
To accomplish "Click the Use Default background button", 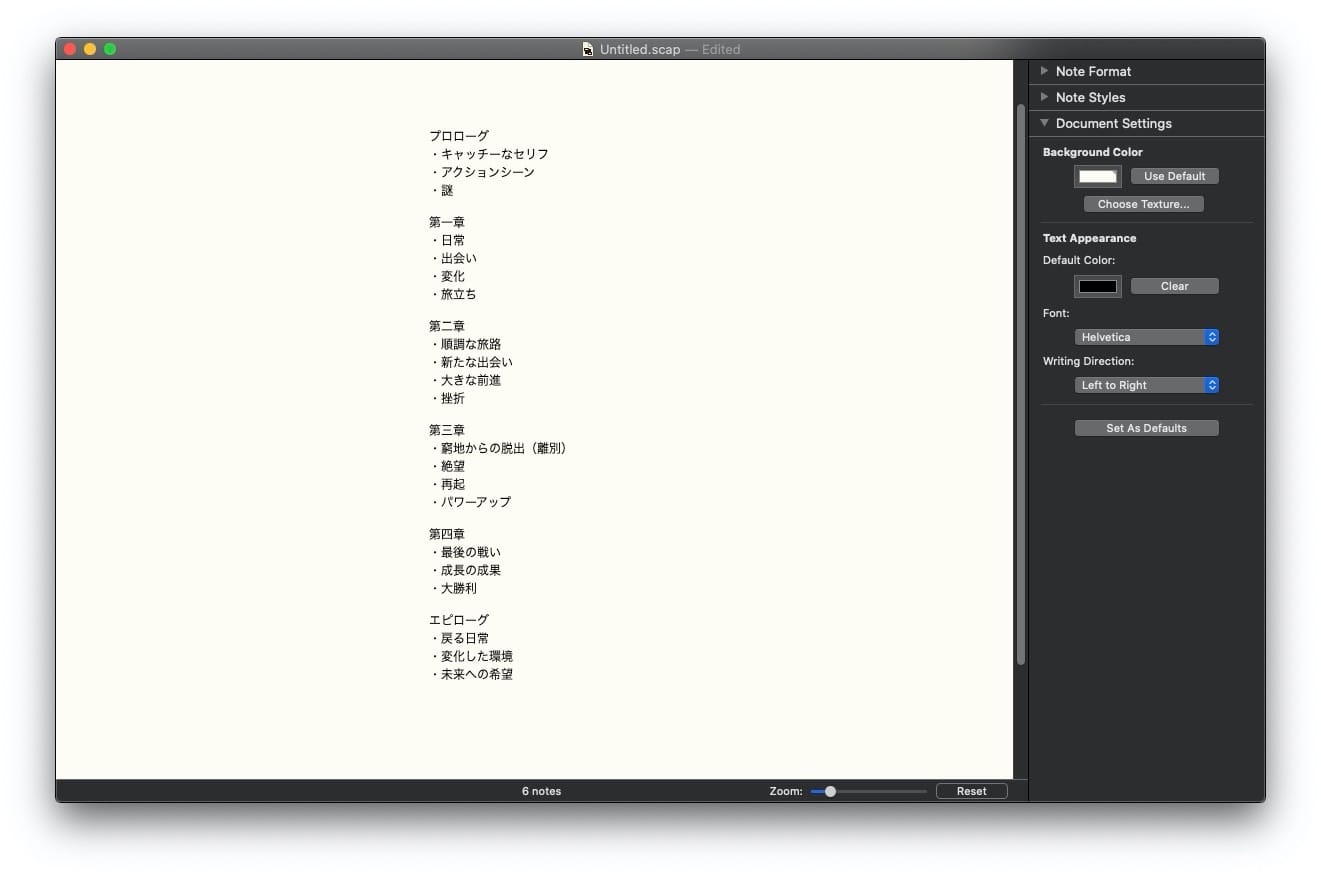I will 1174,176.
